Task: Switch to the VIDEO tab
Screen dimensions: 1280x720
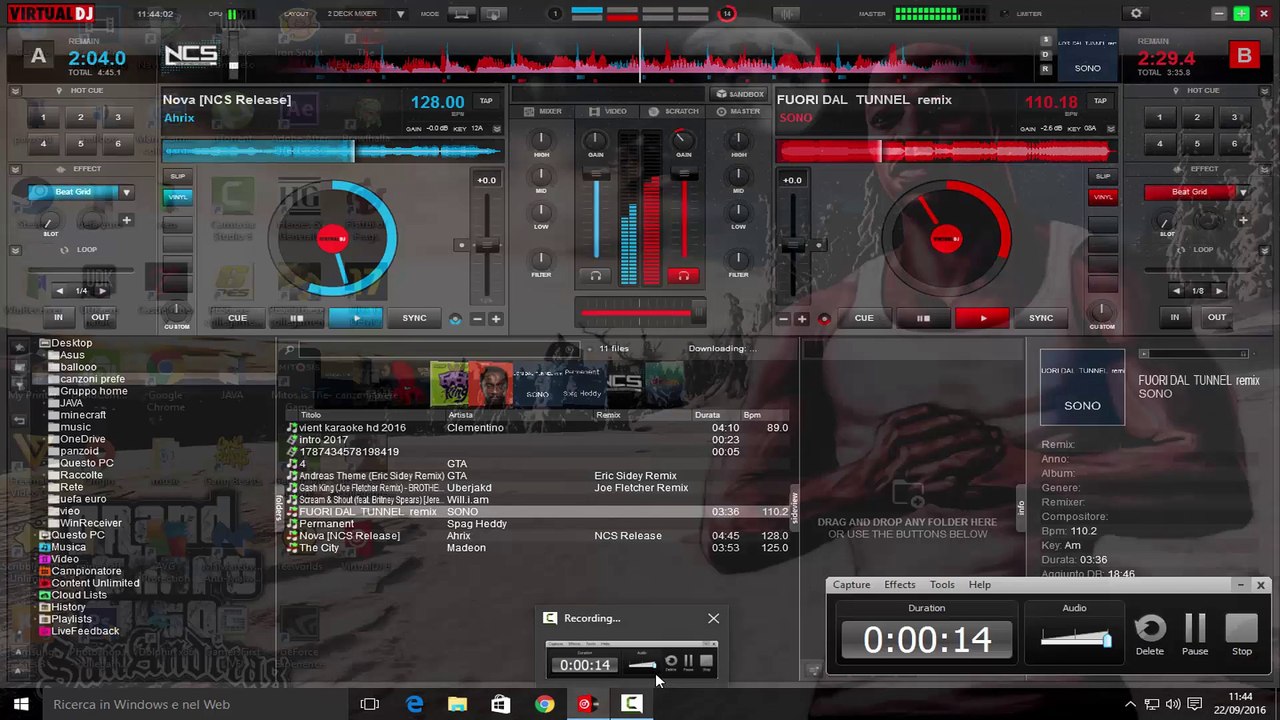Action: [609, 111]
